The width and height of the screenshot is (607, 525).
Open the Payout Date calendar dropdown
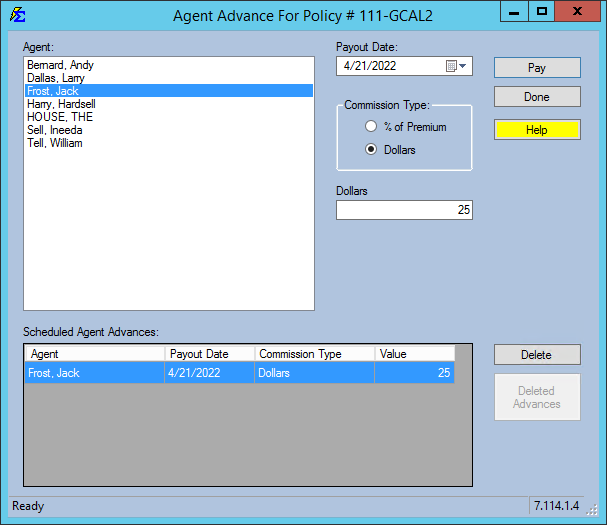456,66
